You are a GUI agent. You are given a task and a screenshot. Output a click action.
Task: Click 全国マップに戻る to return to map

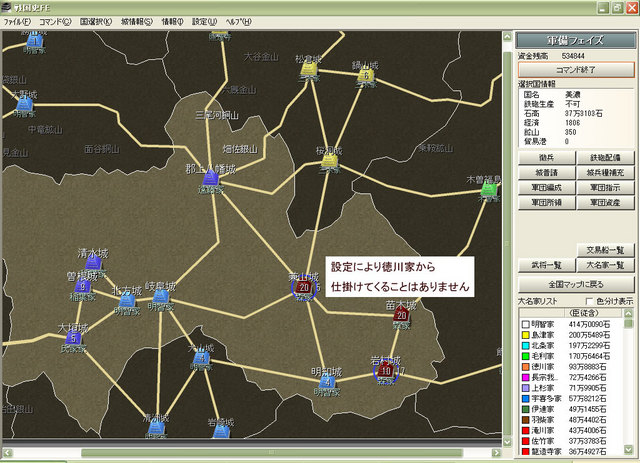pos(576,284)
